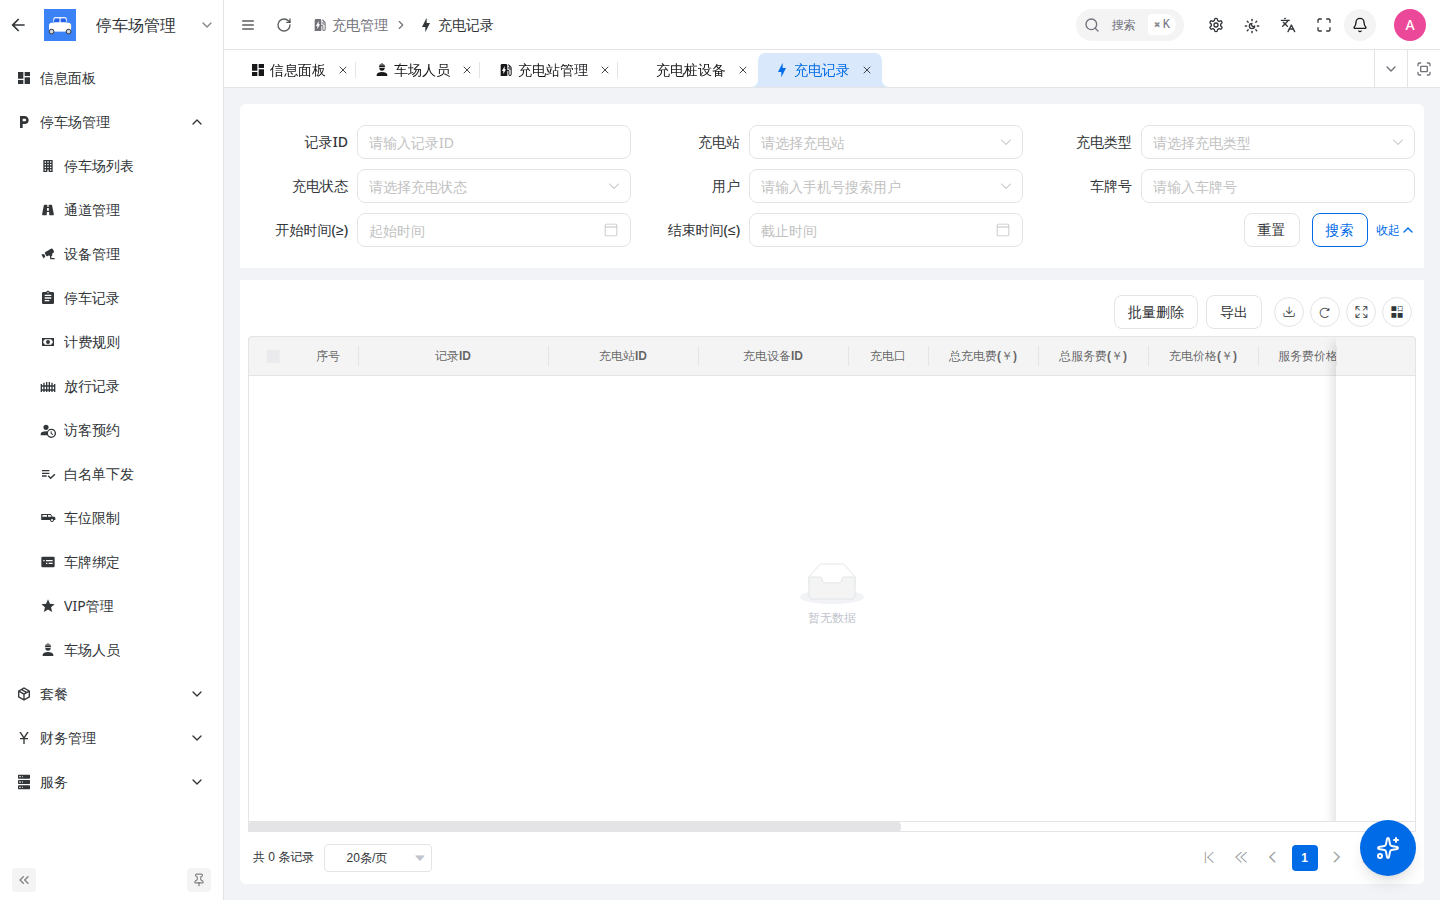This screenshot has height=900, width=1440.
Task: Open the 充电状态 select dropdown
Action: [494, 186]
